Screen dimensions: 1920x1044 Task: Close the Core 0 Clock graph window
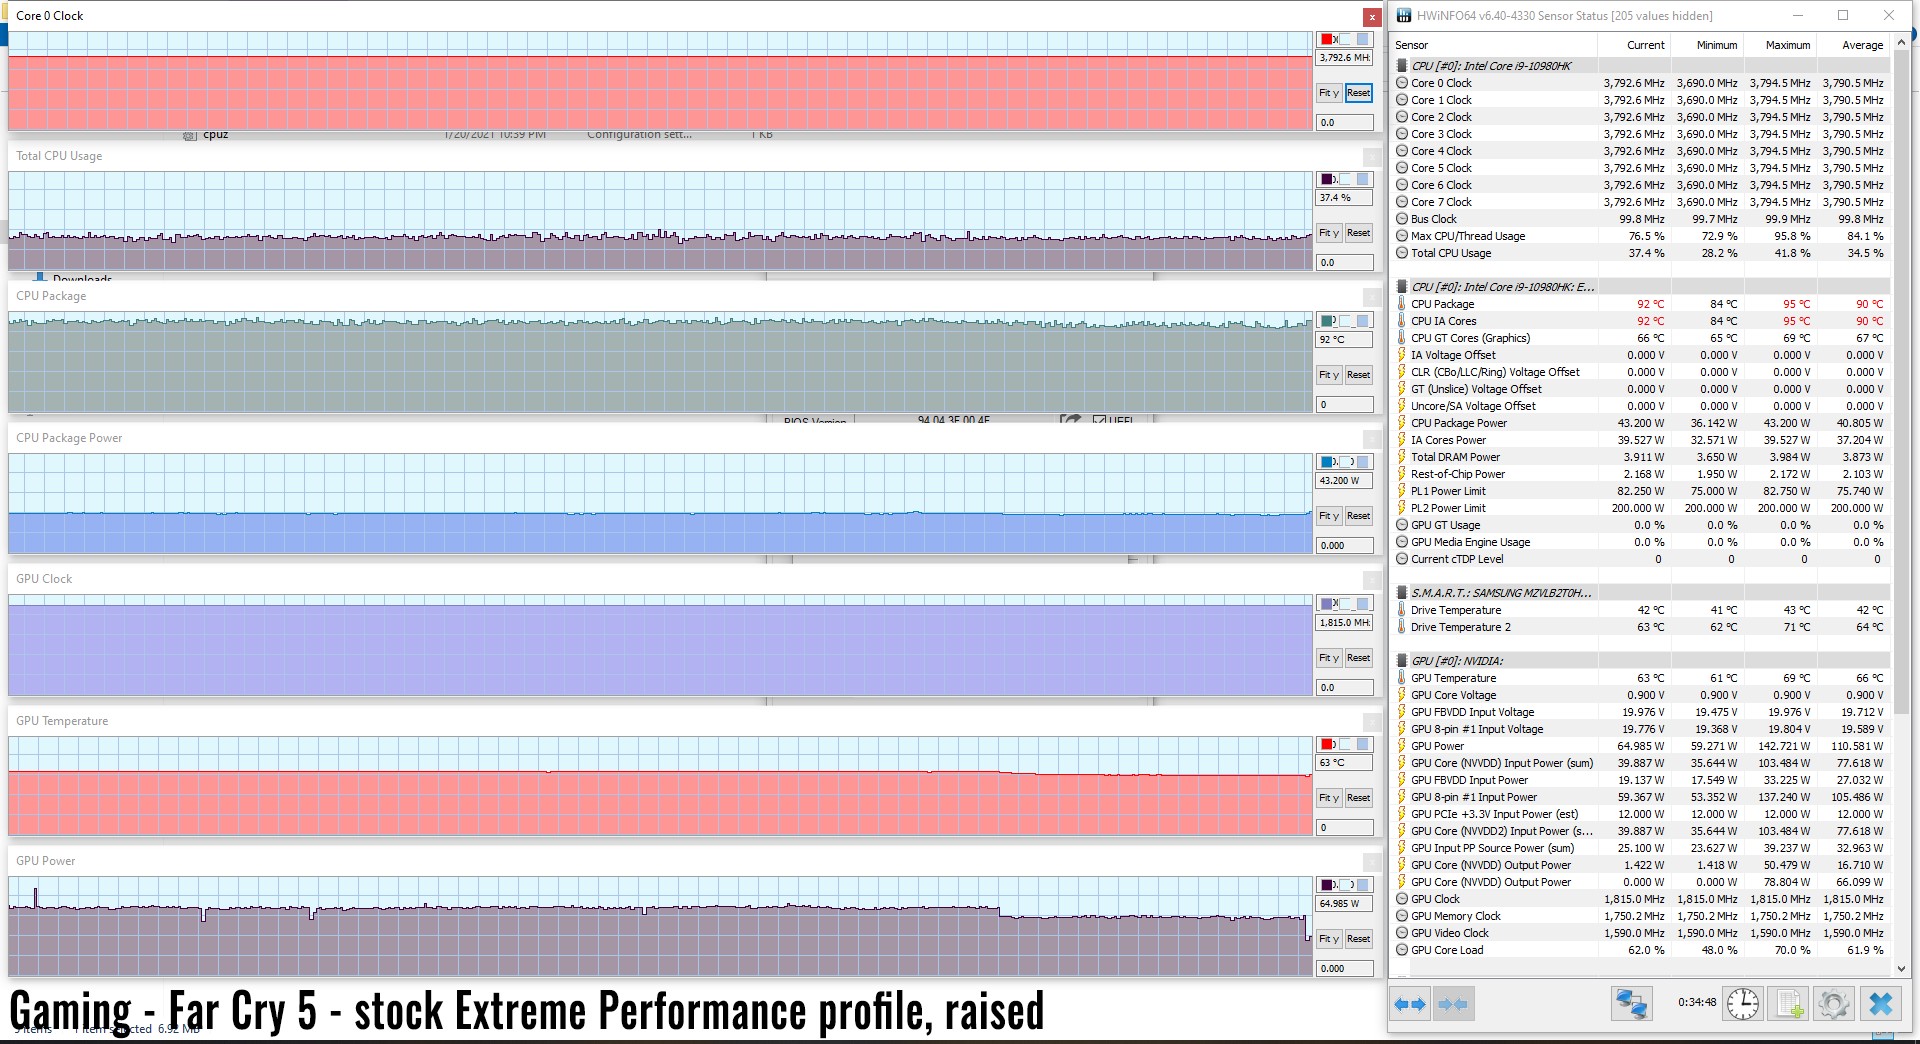click(1372, 17)
